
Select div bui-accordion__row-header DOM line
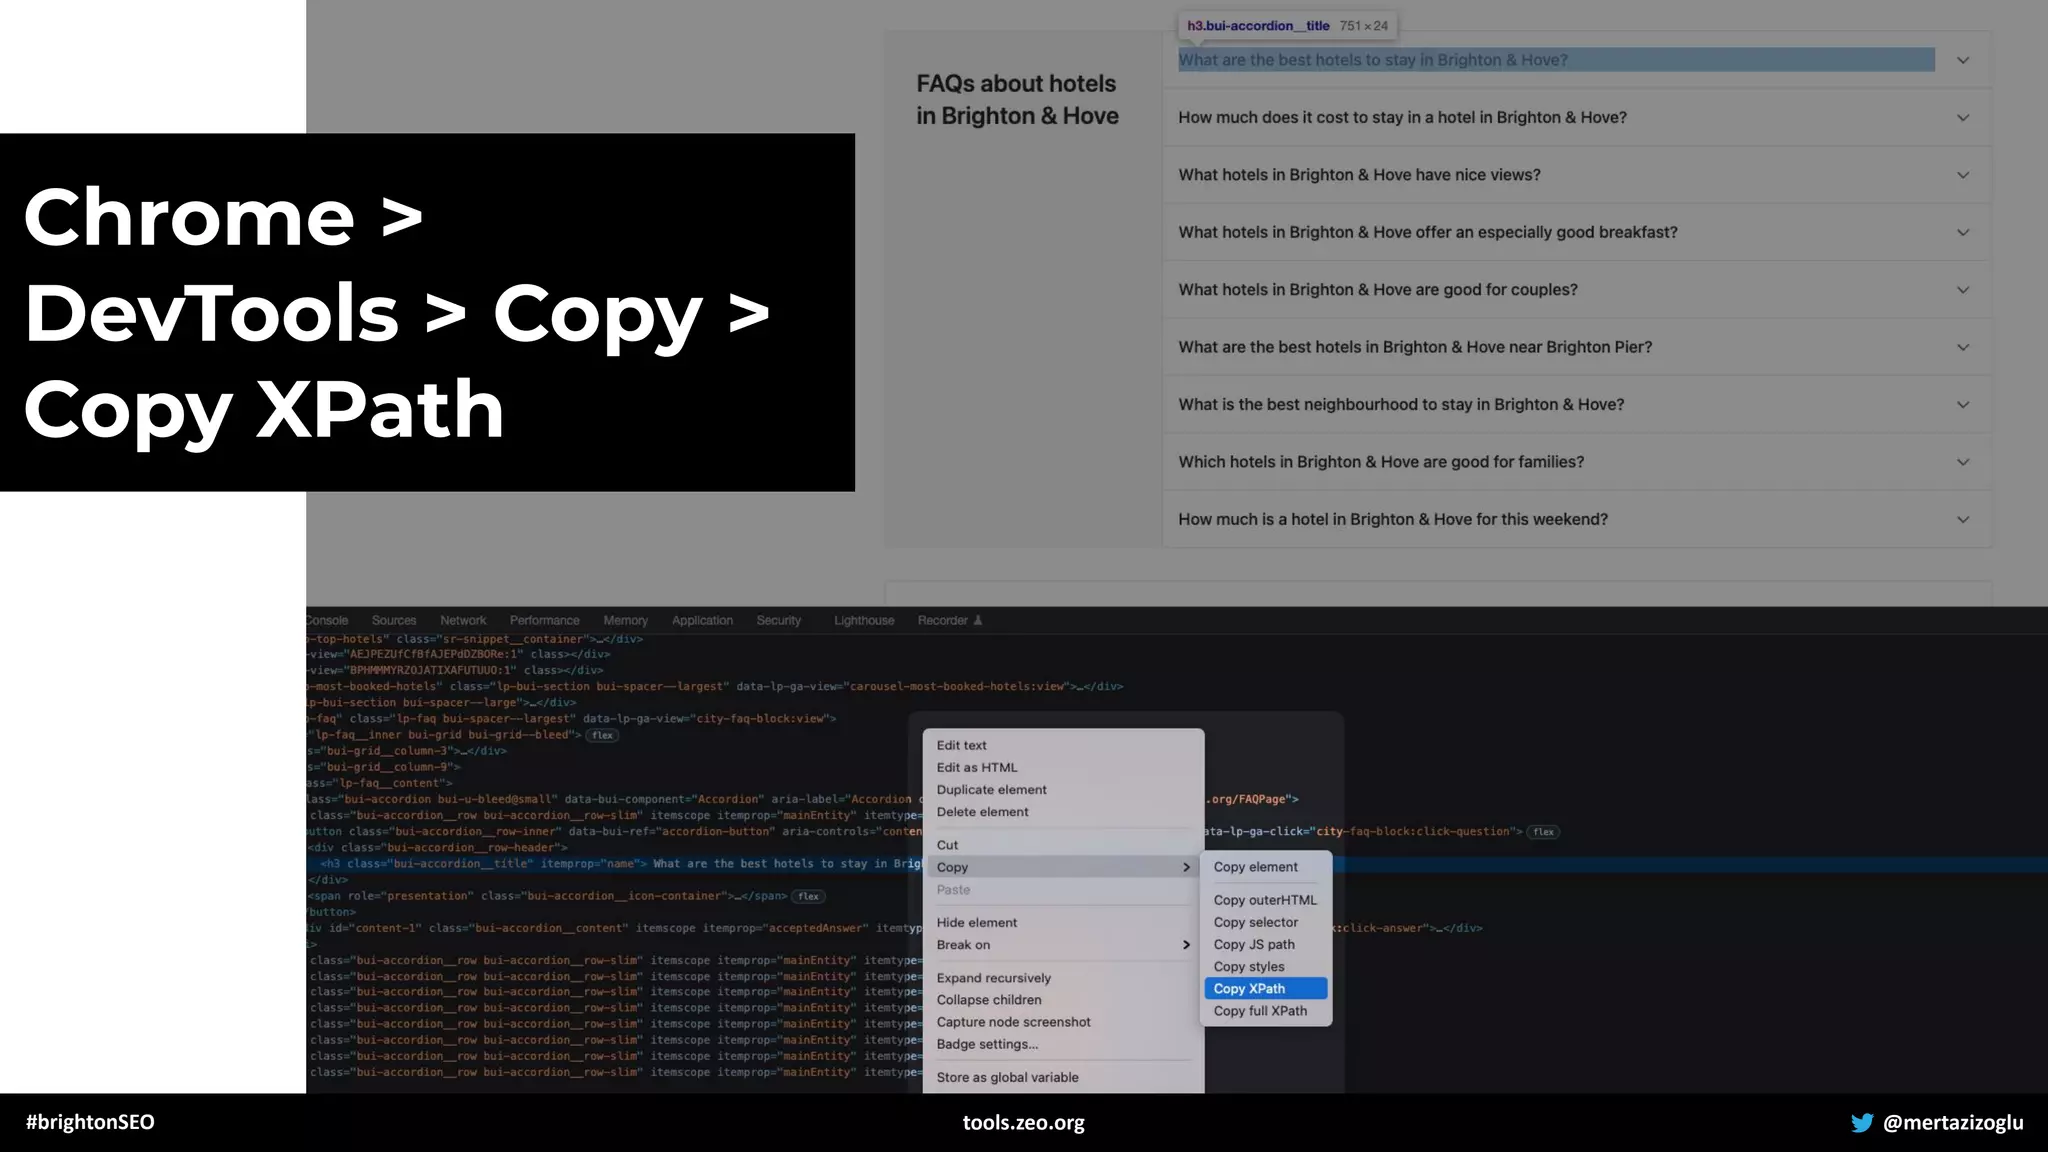[438, 848]
